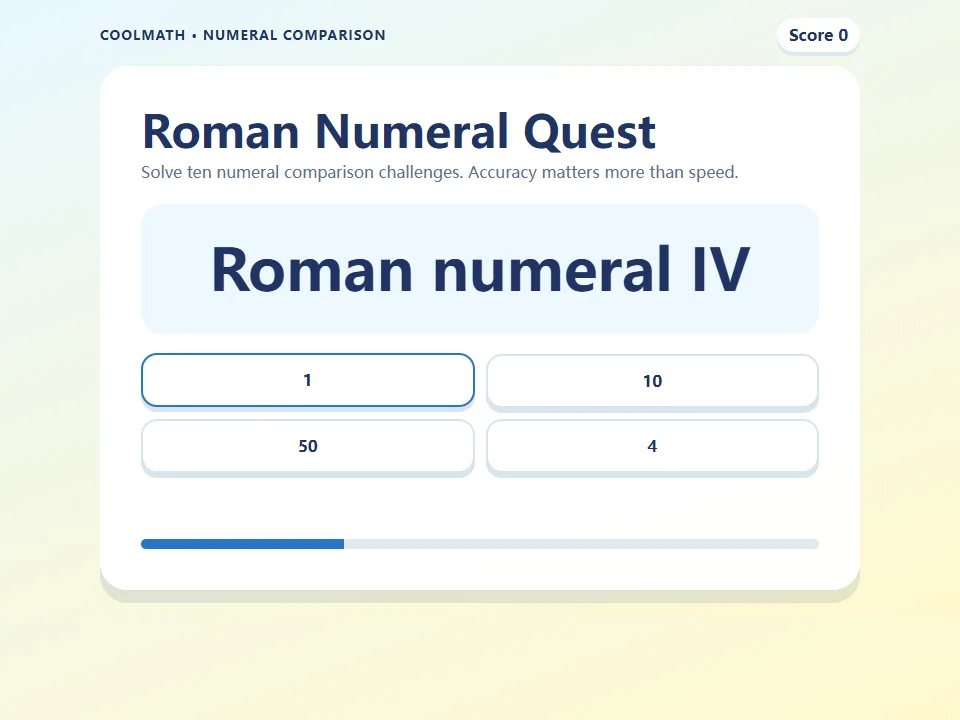Choose answer 4

click(652, 446)
